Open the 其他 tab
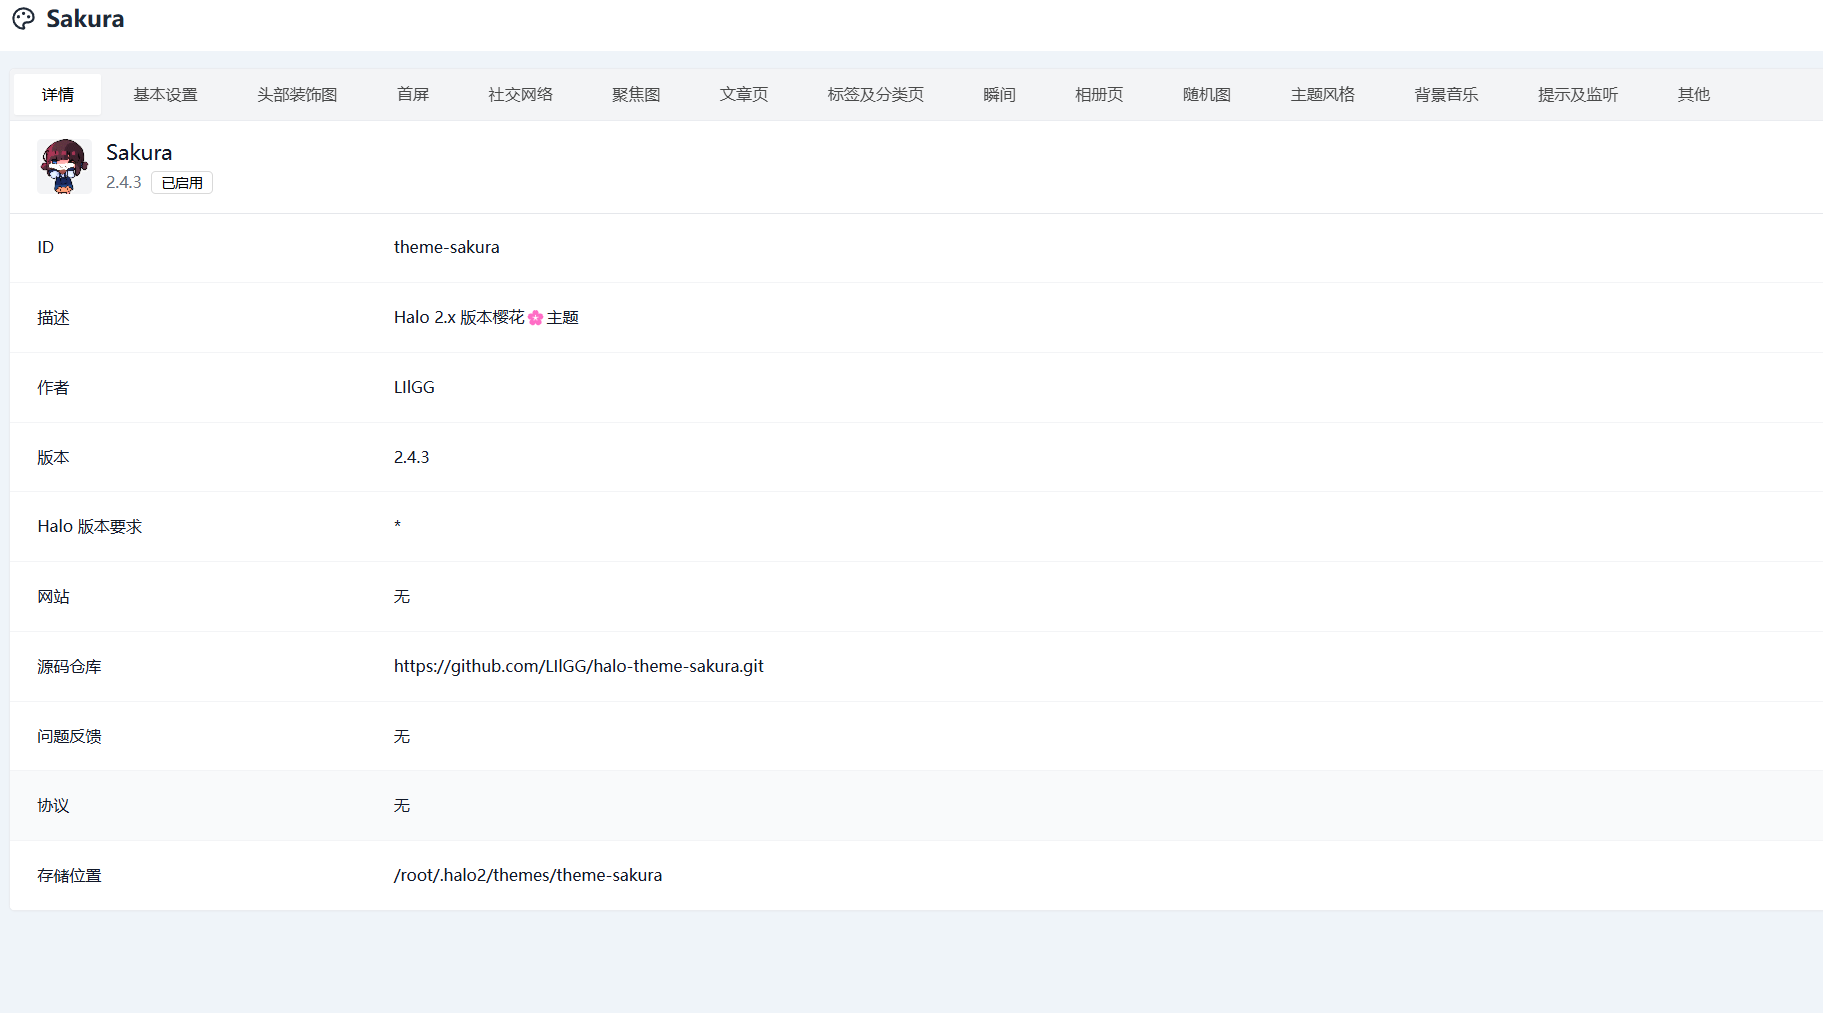 pyautogui.click(x=1693, y=95)
